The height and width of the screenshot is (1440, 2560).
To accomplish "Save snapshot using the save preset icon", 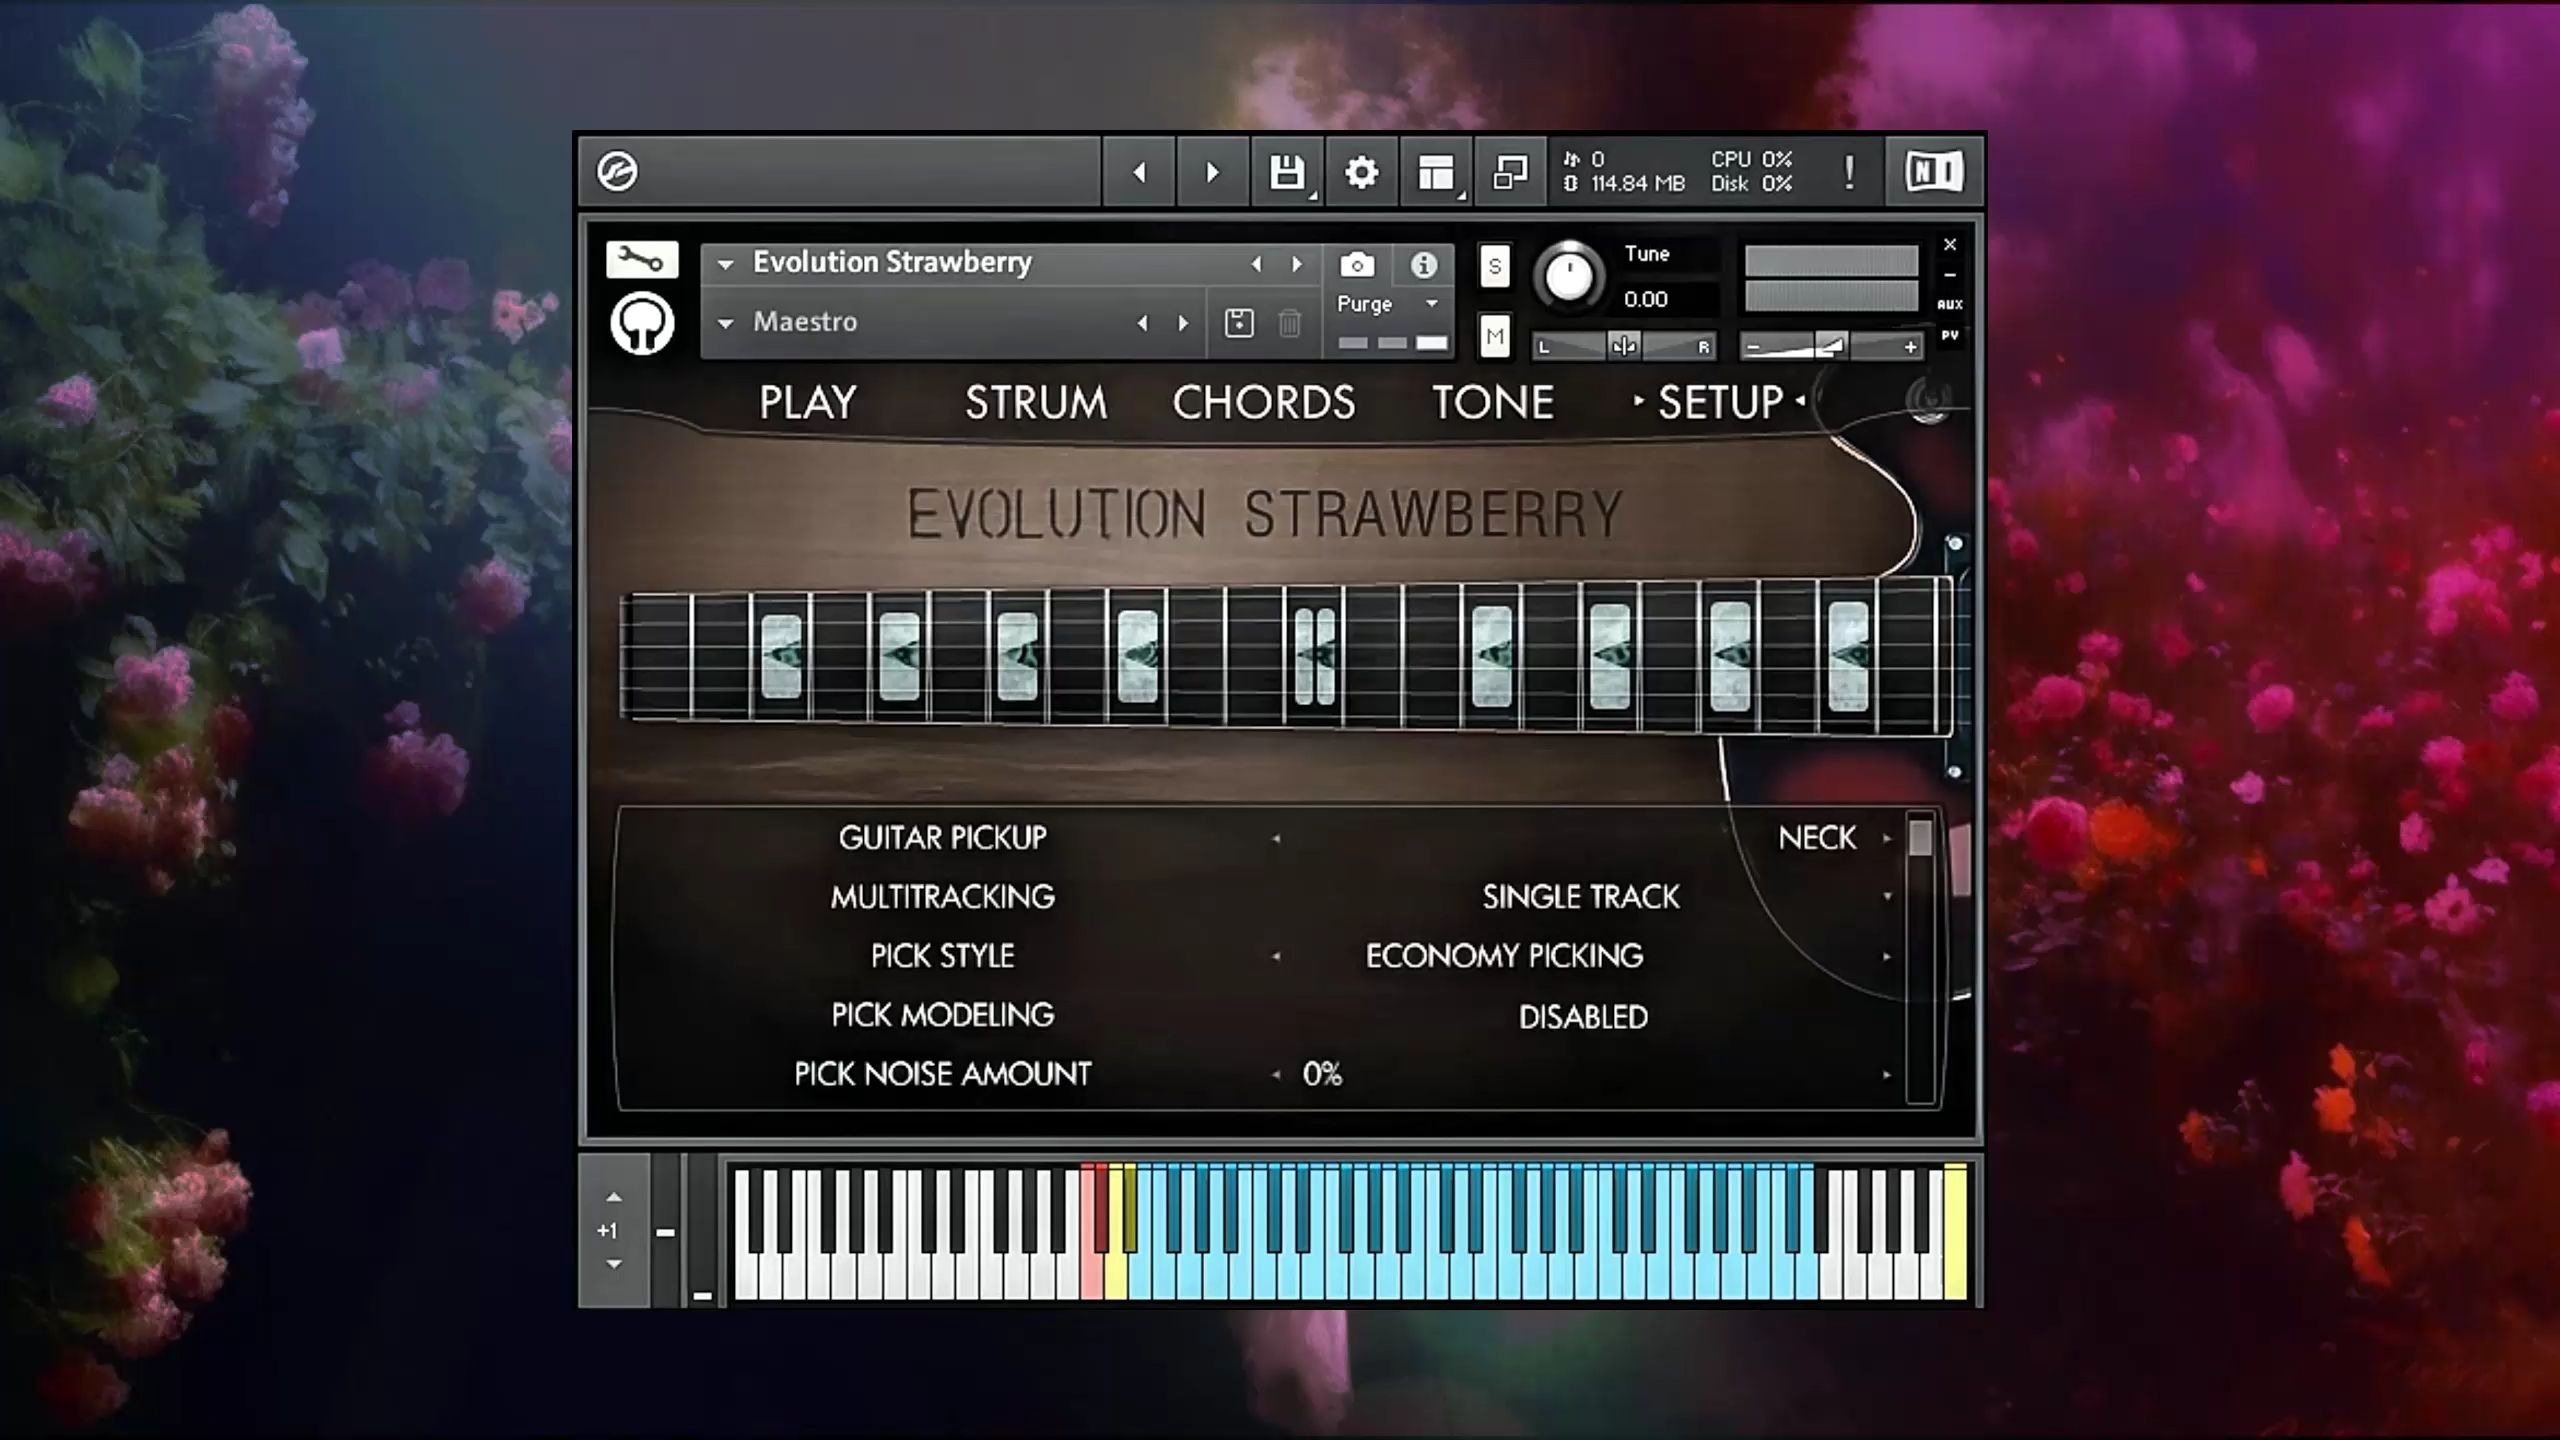I will (1239, 323).
